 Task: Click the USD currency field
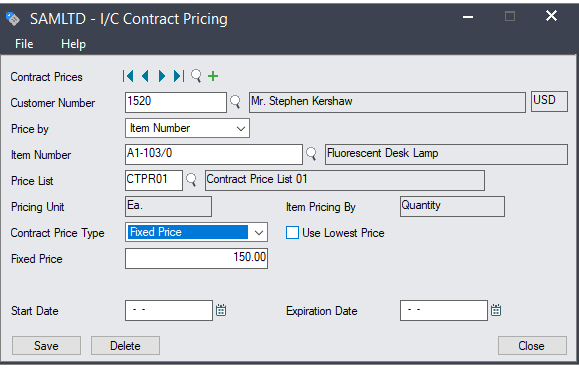[549, 102]
